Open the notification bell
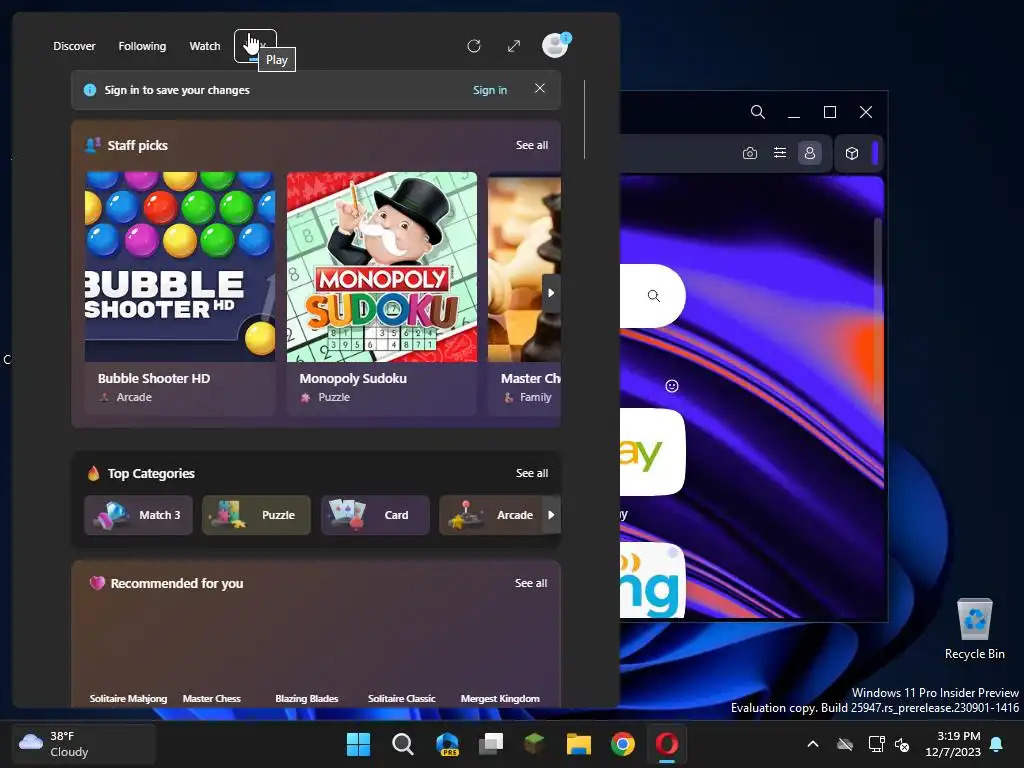 997,744
